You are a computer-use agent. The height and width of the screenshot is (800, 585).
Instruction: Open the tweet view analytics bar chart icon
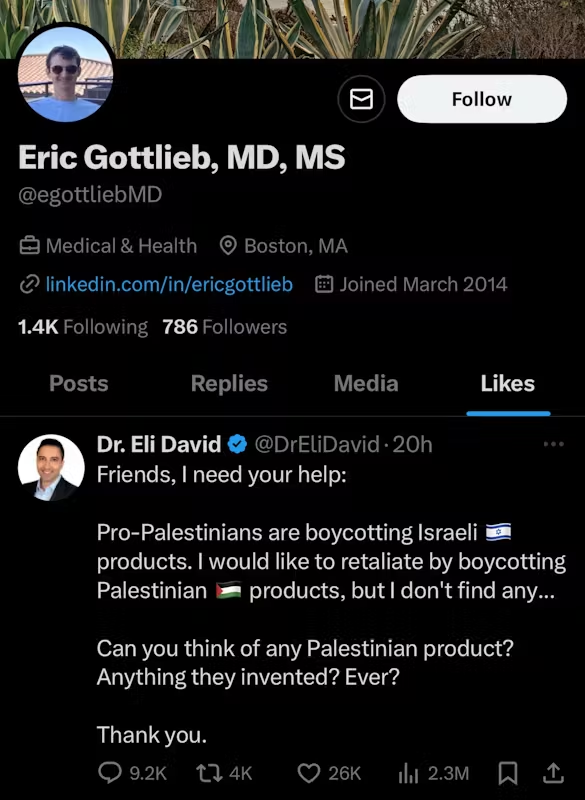(410, 772)
